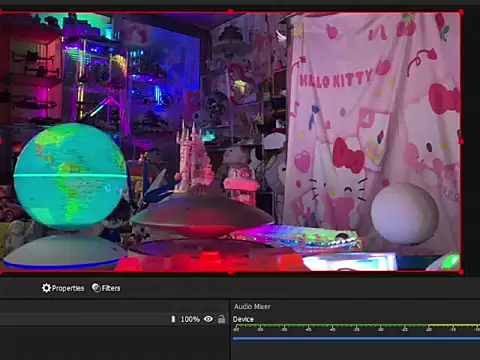
Task: Click the bottom-right corner red handle
Action: tap(461, 272)
